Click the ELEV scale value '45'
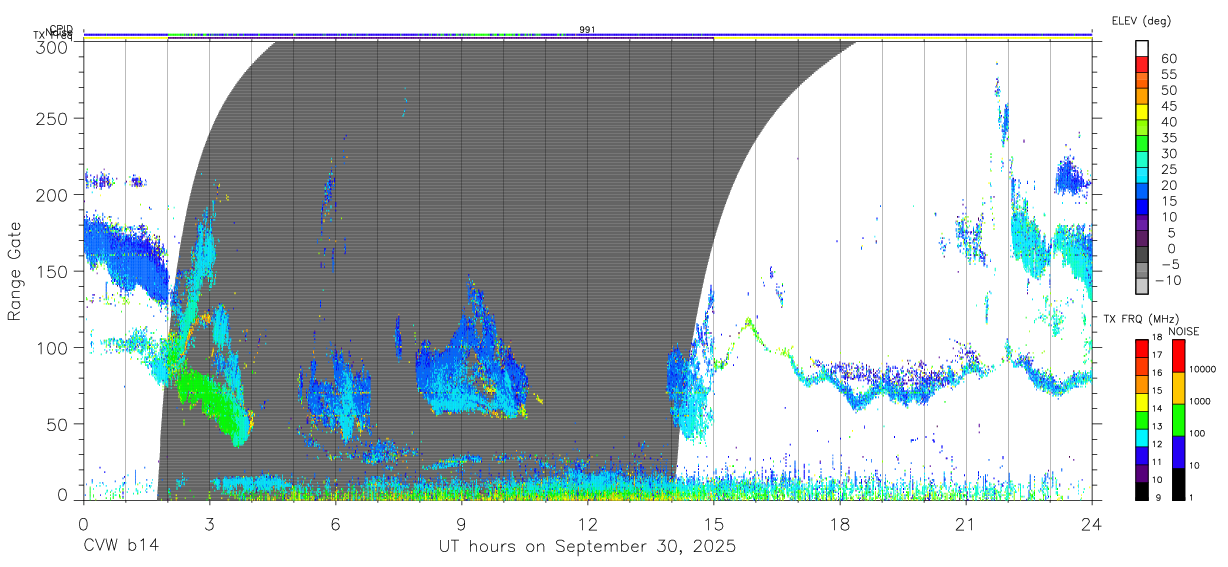This screenshot has height=567, width=1228. (x=1169, y=106)
